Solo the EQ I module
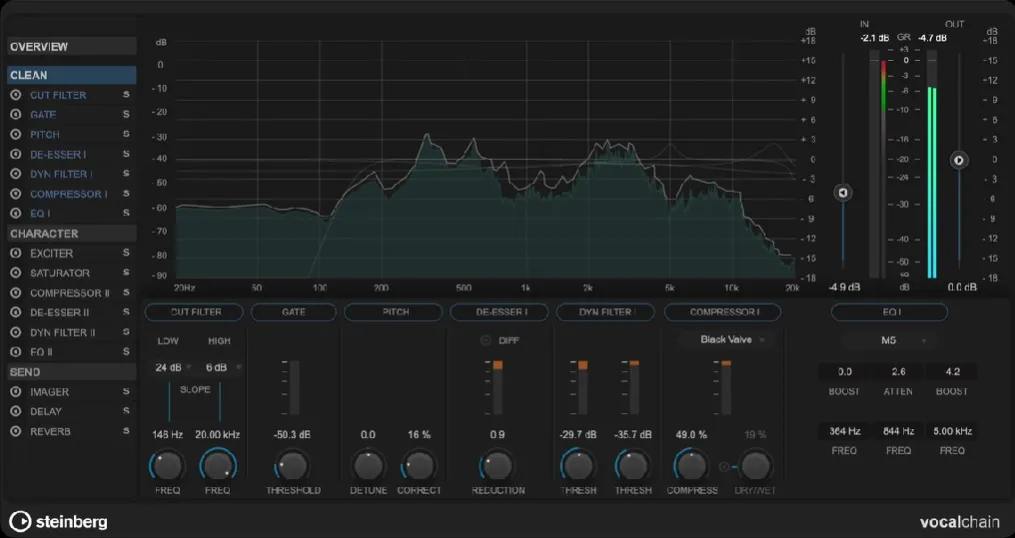Image resolution: width=1015 pixels, height=538 pixels. click(x=126, y=214)
